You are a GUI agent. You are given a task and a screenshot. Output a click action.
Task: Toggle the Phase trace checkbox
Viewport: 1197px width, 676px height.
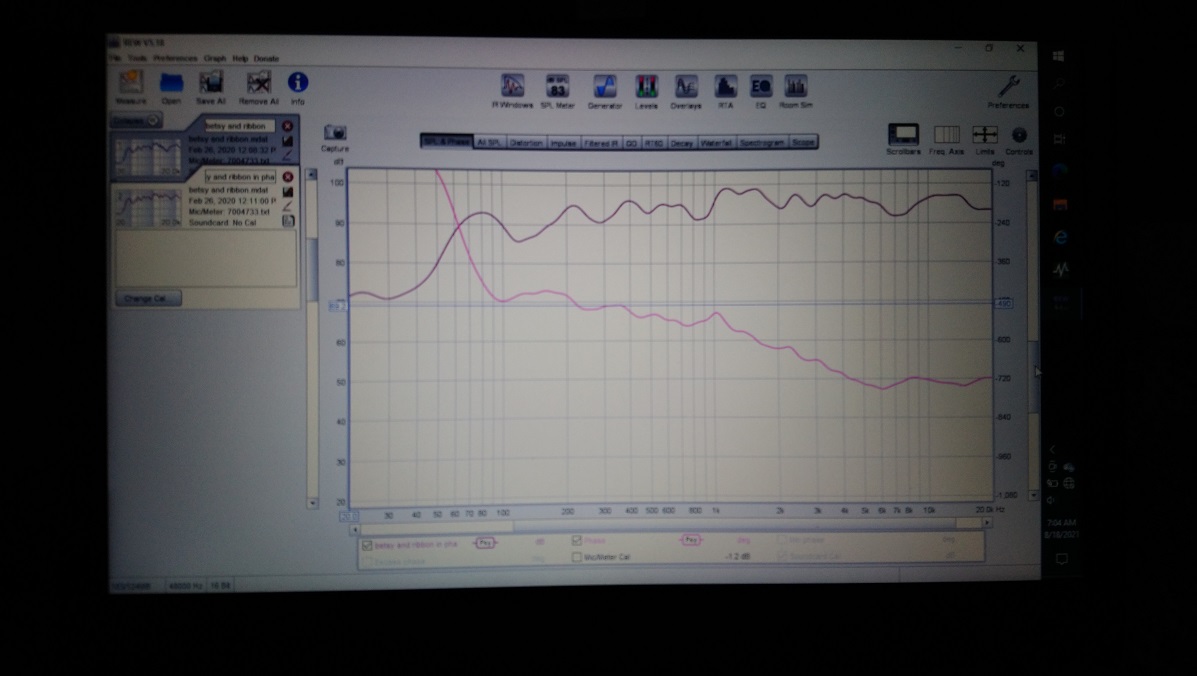577,540
